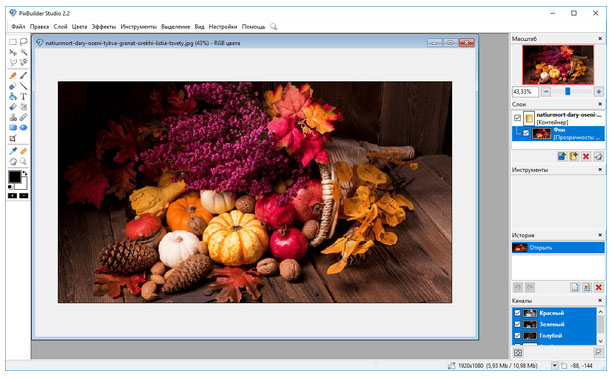Image resolution: width=612 pixels, height=378 pixels.
Task: Select the rectangular selection tool
Action: click(13, 41)
